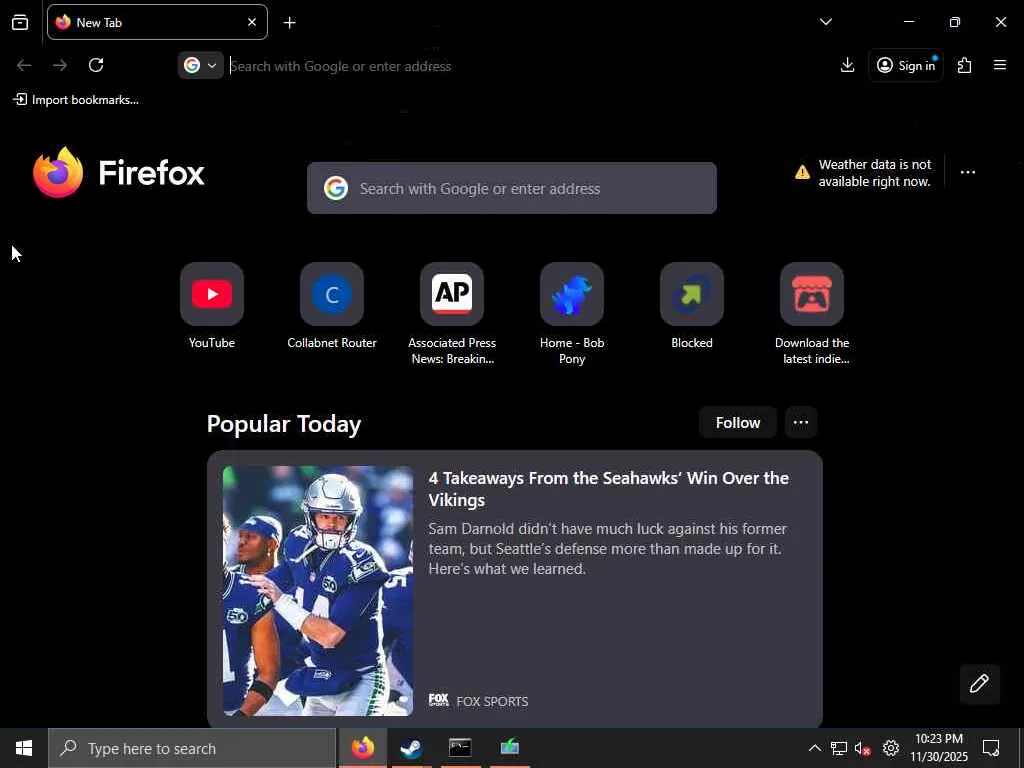Open the customize new tab pencil button
This screenshot has width=1024, height=768.
tap(979, 684)
